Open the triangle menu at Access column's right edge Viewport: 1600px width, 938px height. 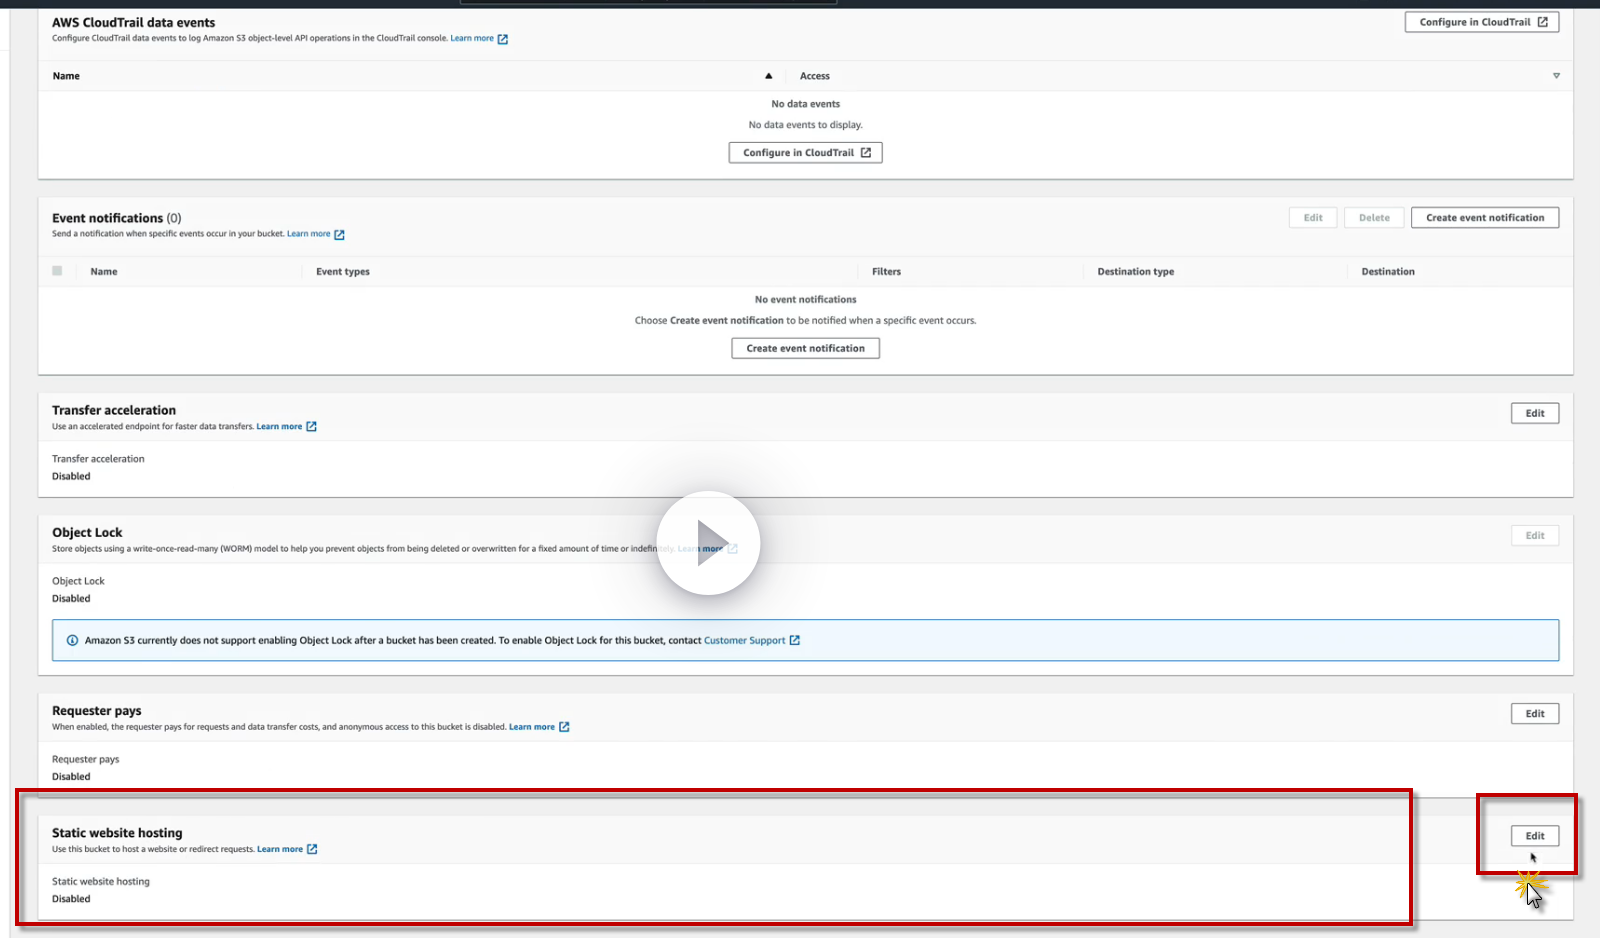click(x=1556, y=76)
